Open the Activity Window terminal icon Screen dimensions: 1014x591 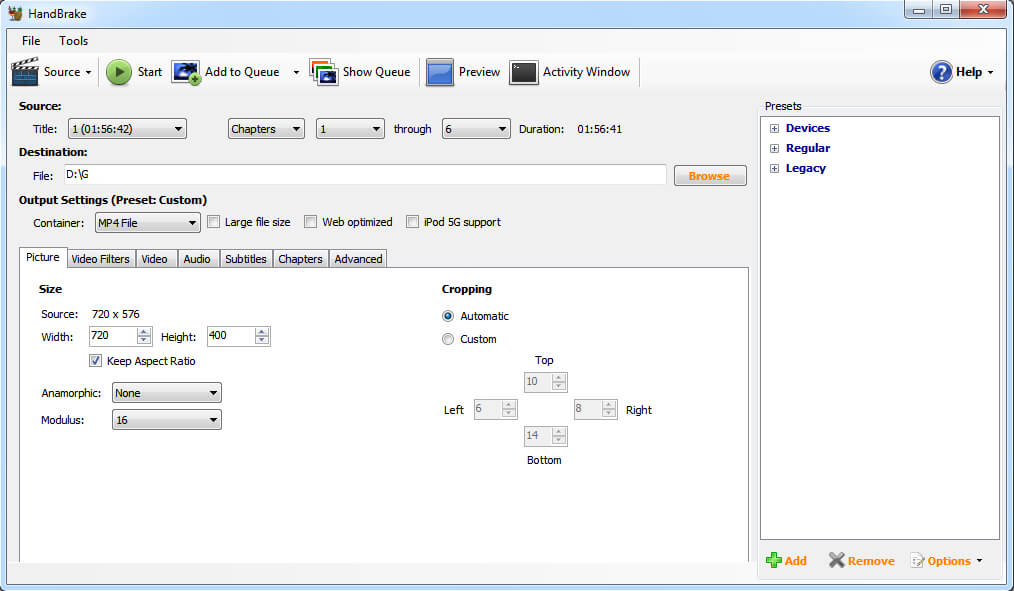tap(523, 72)
